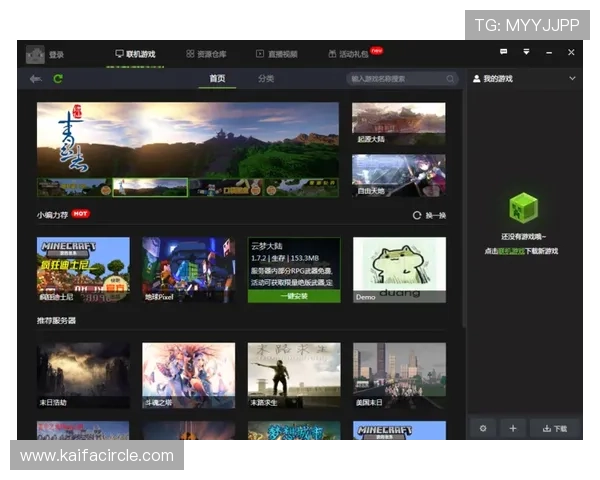Open the 直播视频 tab

point(276,53)
